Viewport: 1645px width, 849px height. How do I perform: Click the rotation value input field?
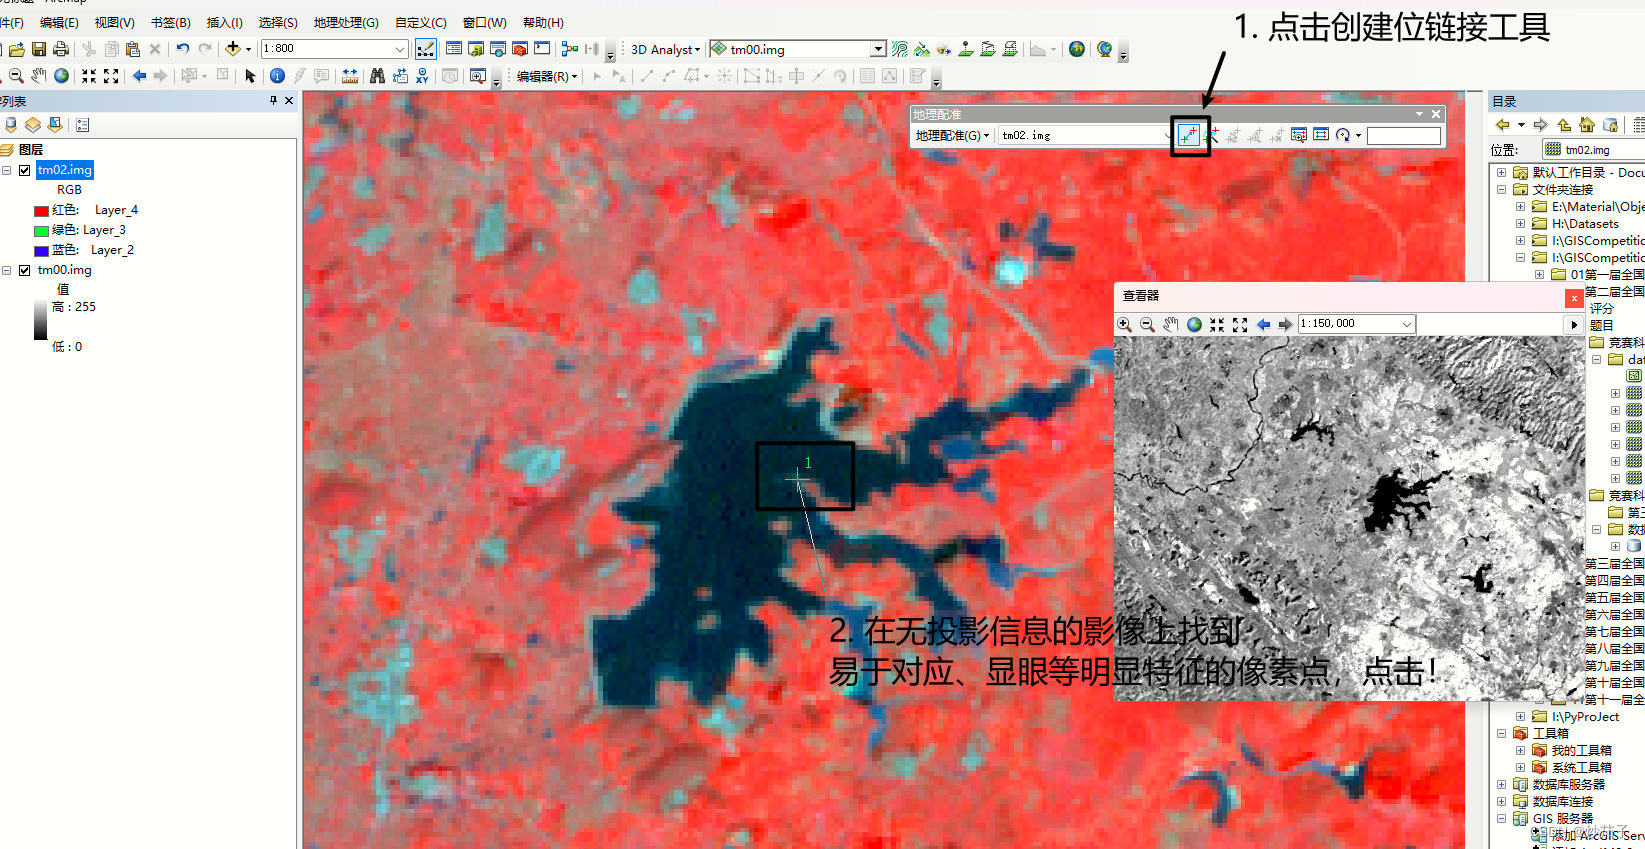1404,136
